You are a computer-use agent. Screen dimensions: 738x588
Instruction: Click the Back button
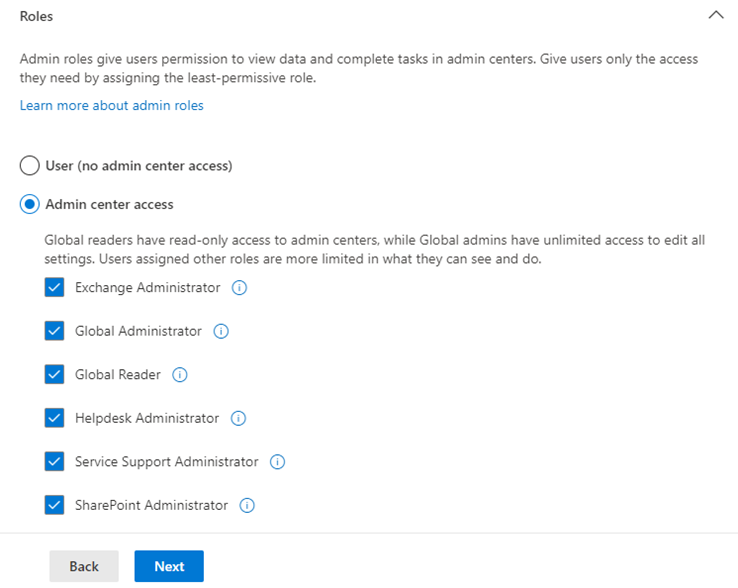tap(84, 566)
